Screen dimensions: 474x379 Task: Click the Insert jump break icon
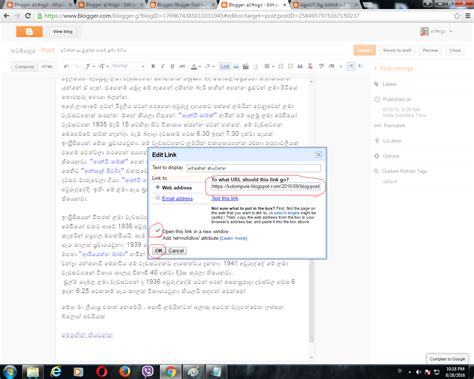[x=256, y=67]
